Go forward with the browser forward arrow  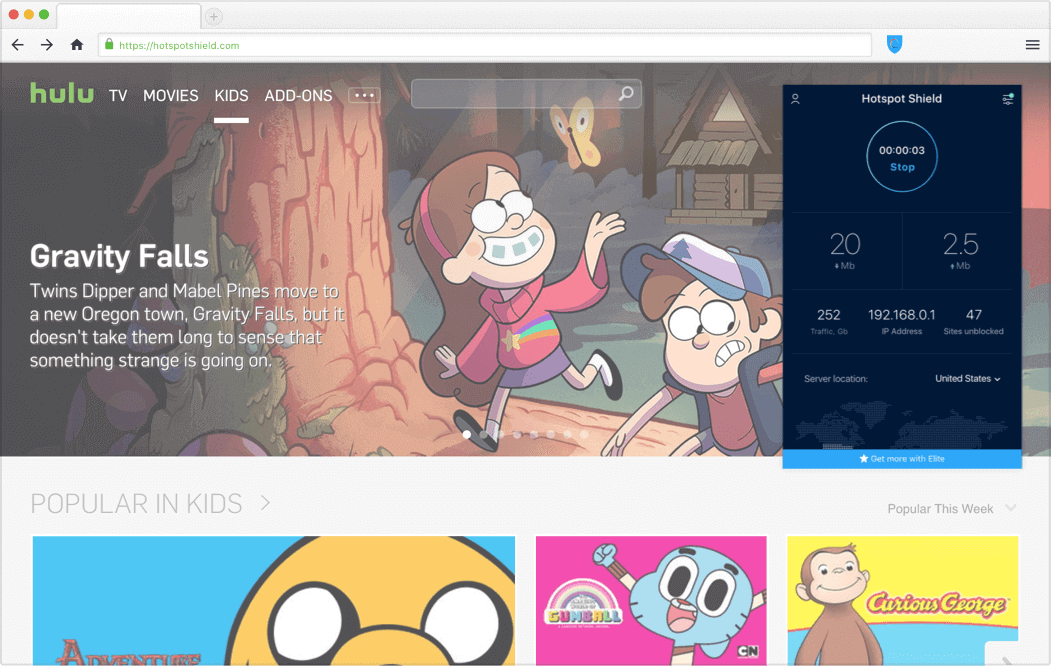point(46,45)
